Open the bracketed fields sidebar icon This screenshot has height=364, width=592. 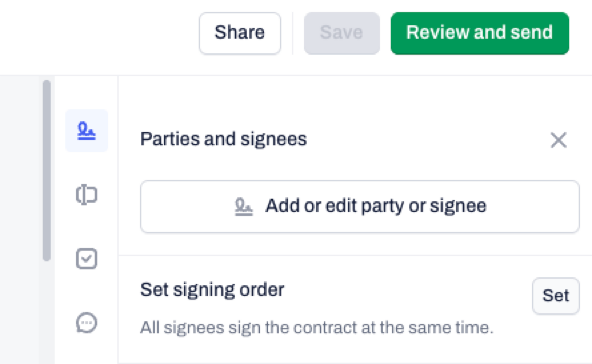click(x=86, y=195)
